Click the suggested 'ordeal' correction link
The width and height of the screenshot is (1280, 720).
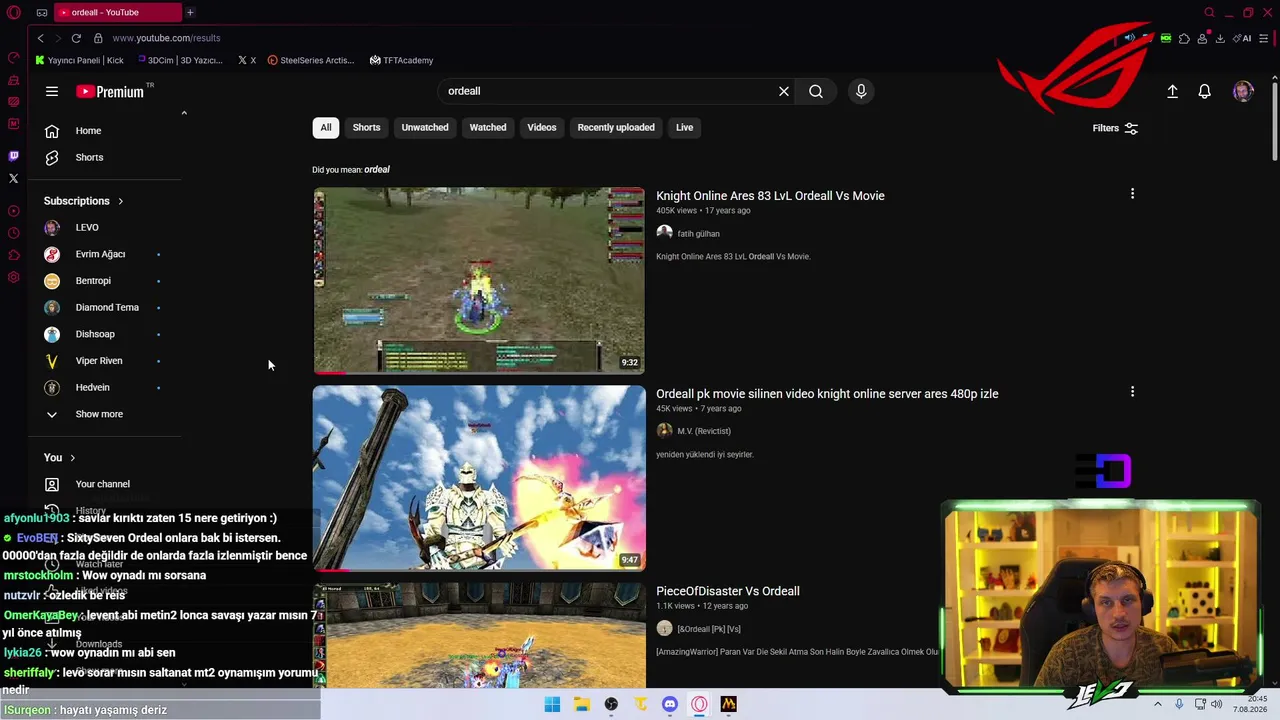click(x=377, y=170)
